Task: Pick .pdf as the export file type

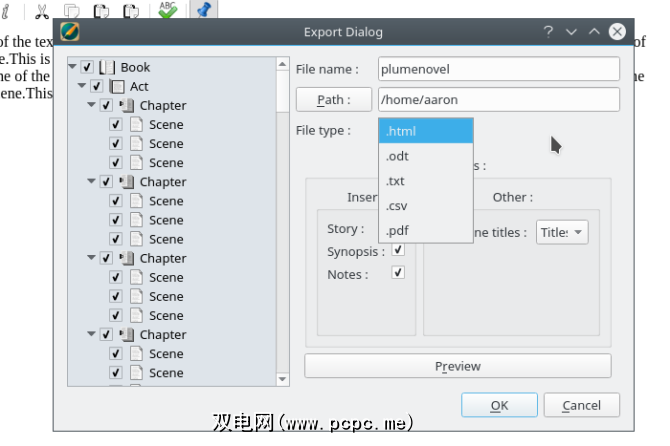Action: (426, 230)
